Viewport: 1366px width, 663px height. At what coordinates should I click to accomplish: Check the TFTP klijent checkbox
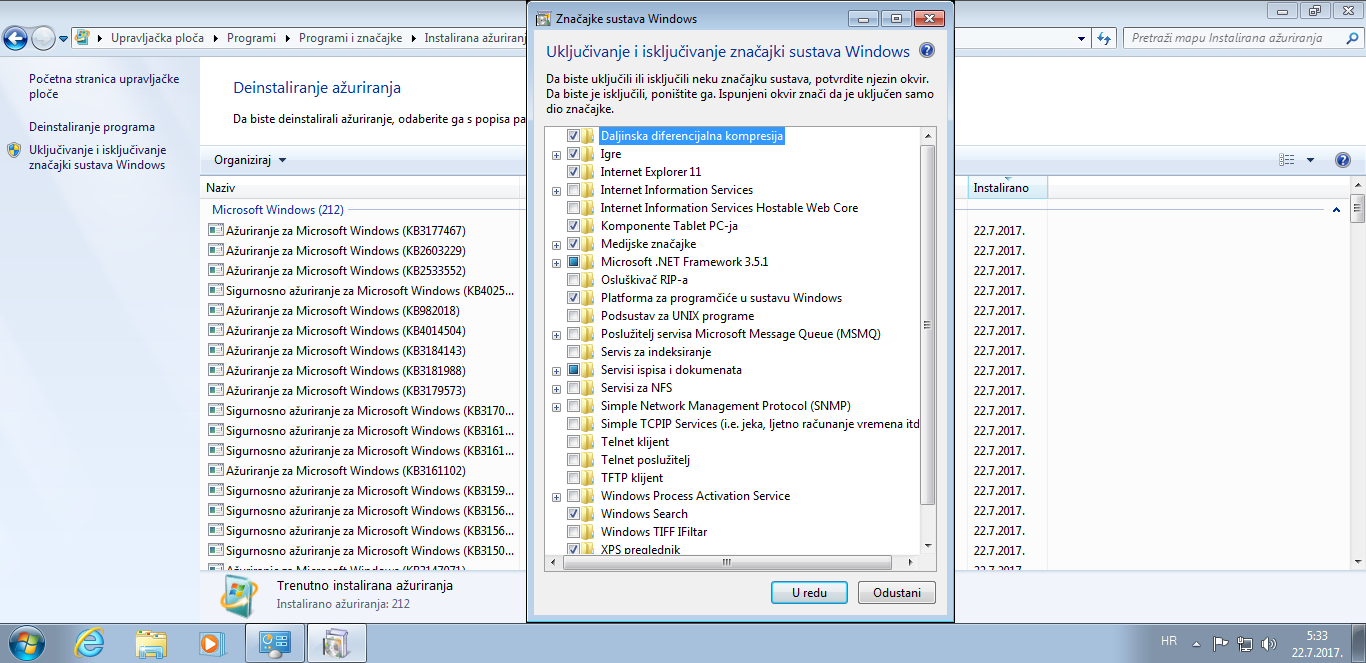[573, 478]
